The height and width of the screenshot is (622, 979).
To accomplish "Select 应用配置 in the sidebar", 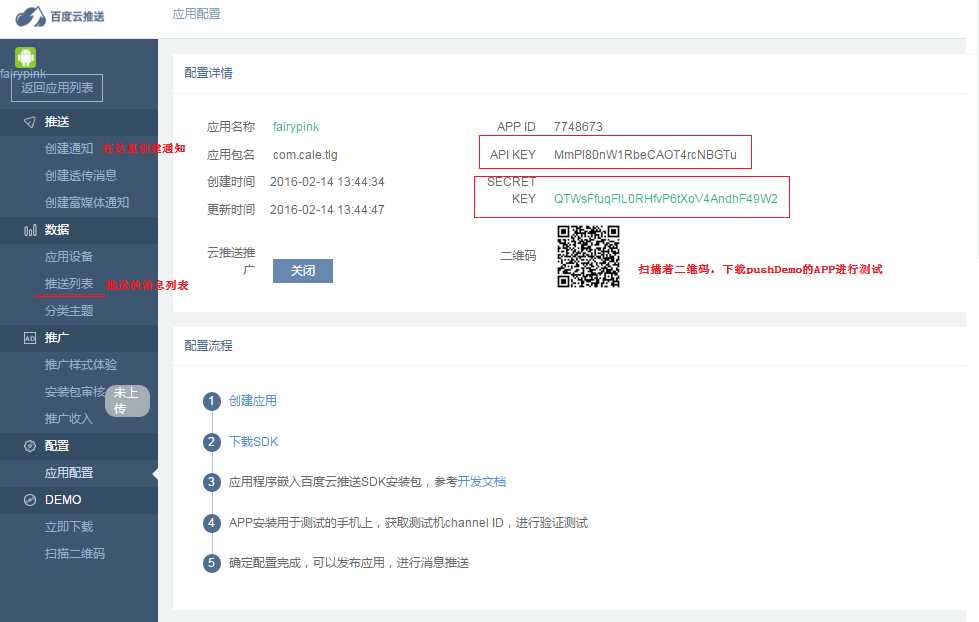I will pos(69,473).
